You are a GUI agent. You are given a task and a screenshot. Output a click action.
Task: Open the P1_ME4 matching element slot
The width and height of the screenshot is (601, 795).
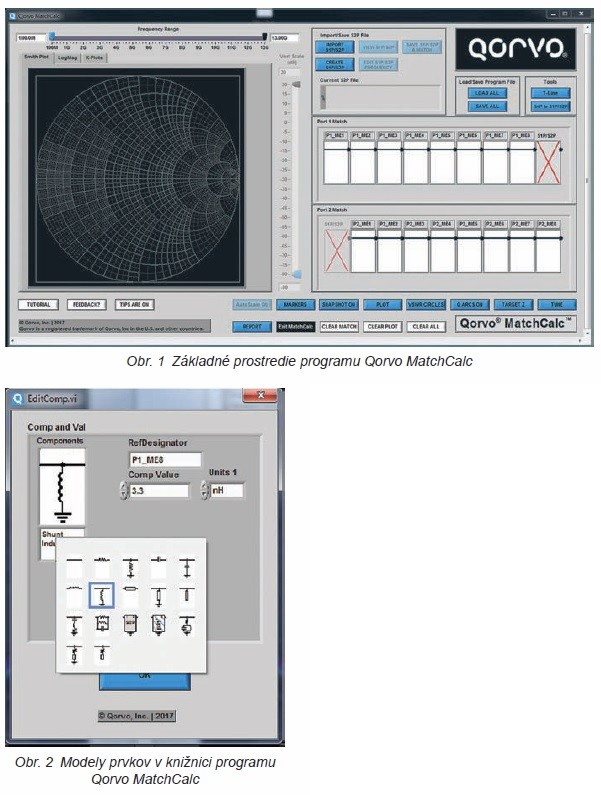point(415,162)
